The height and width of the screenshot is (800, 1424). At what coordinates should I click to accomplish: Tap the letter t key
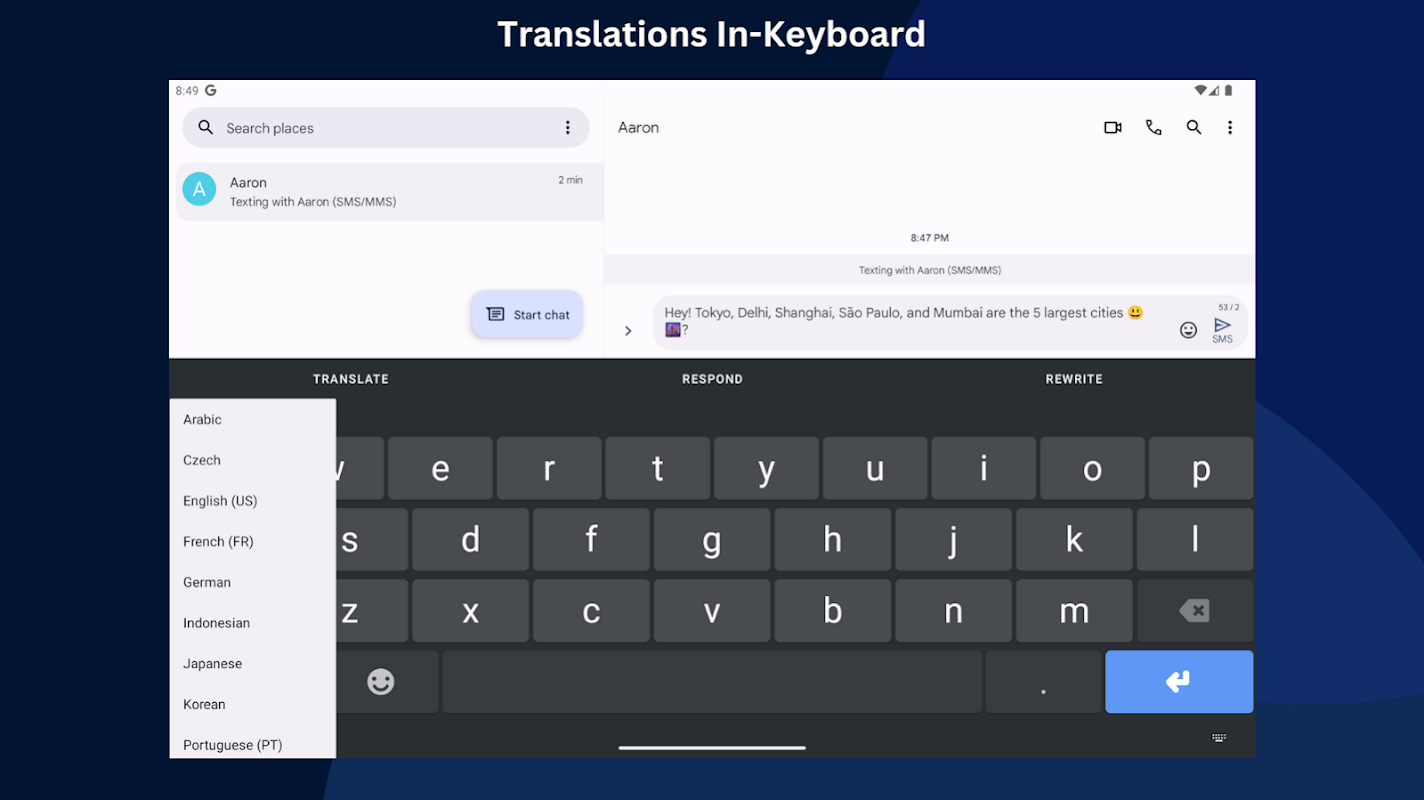tap(658, 468)
